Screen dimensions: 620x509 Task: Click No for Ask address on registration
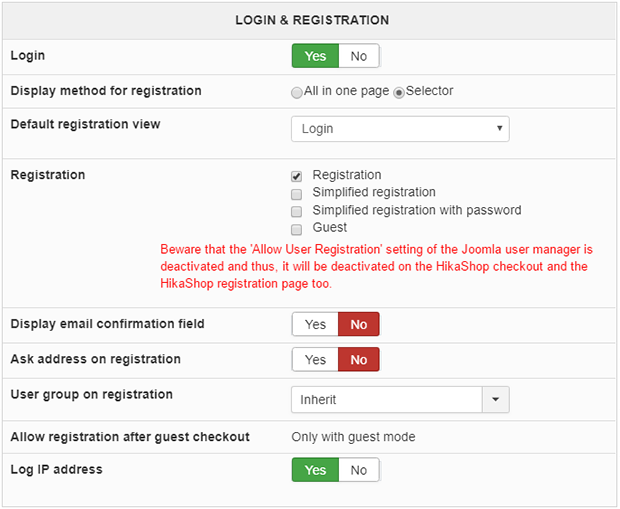coord(359,359)
